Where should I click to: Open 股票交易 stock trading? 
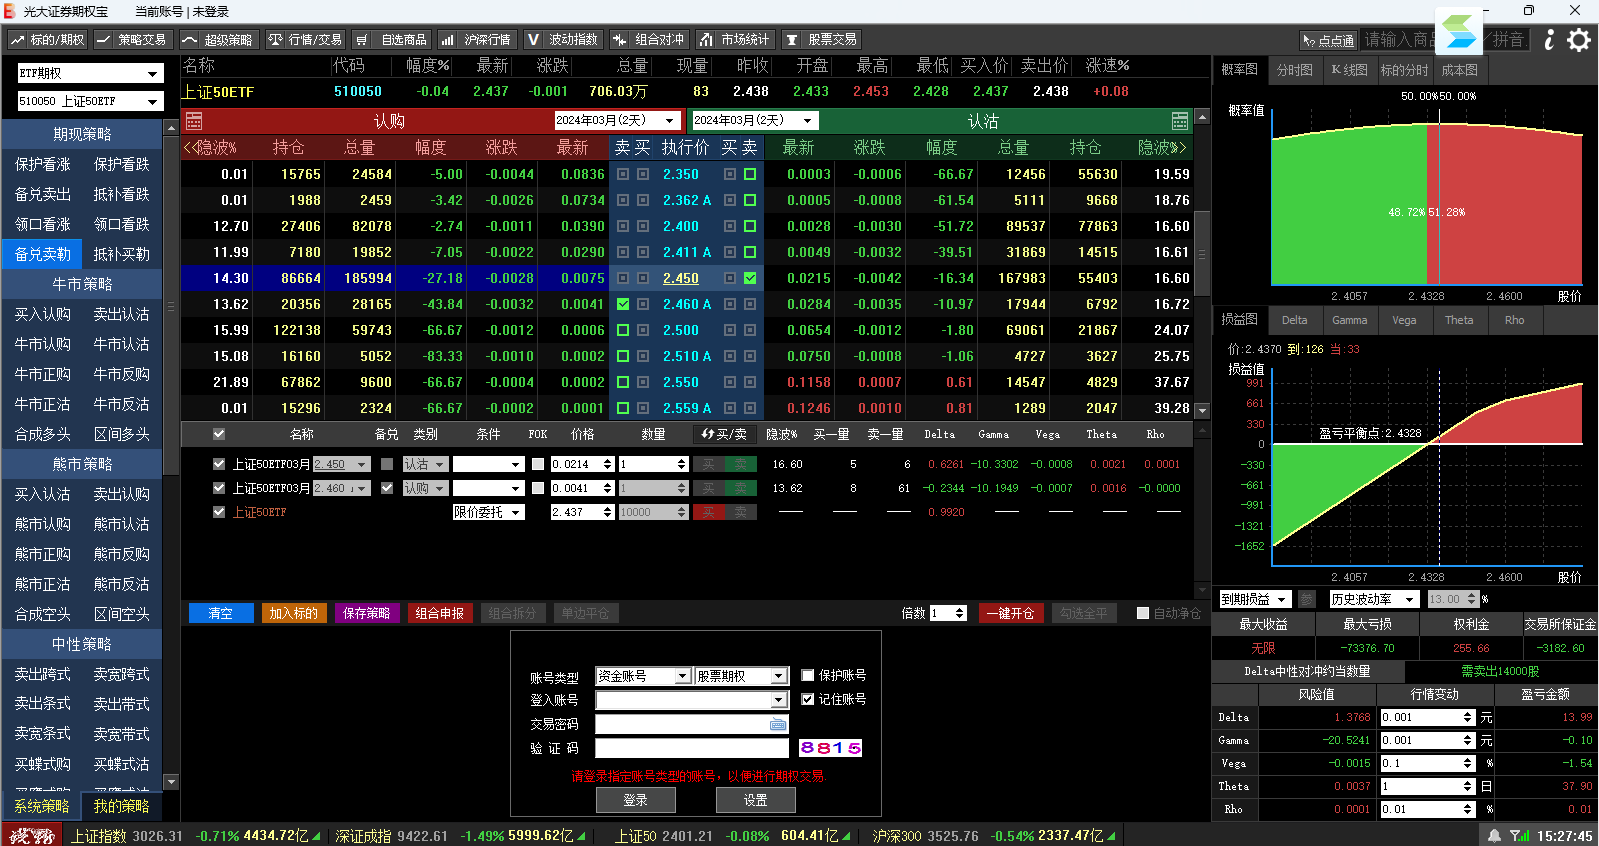coord(821,40)
